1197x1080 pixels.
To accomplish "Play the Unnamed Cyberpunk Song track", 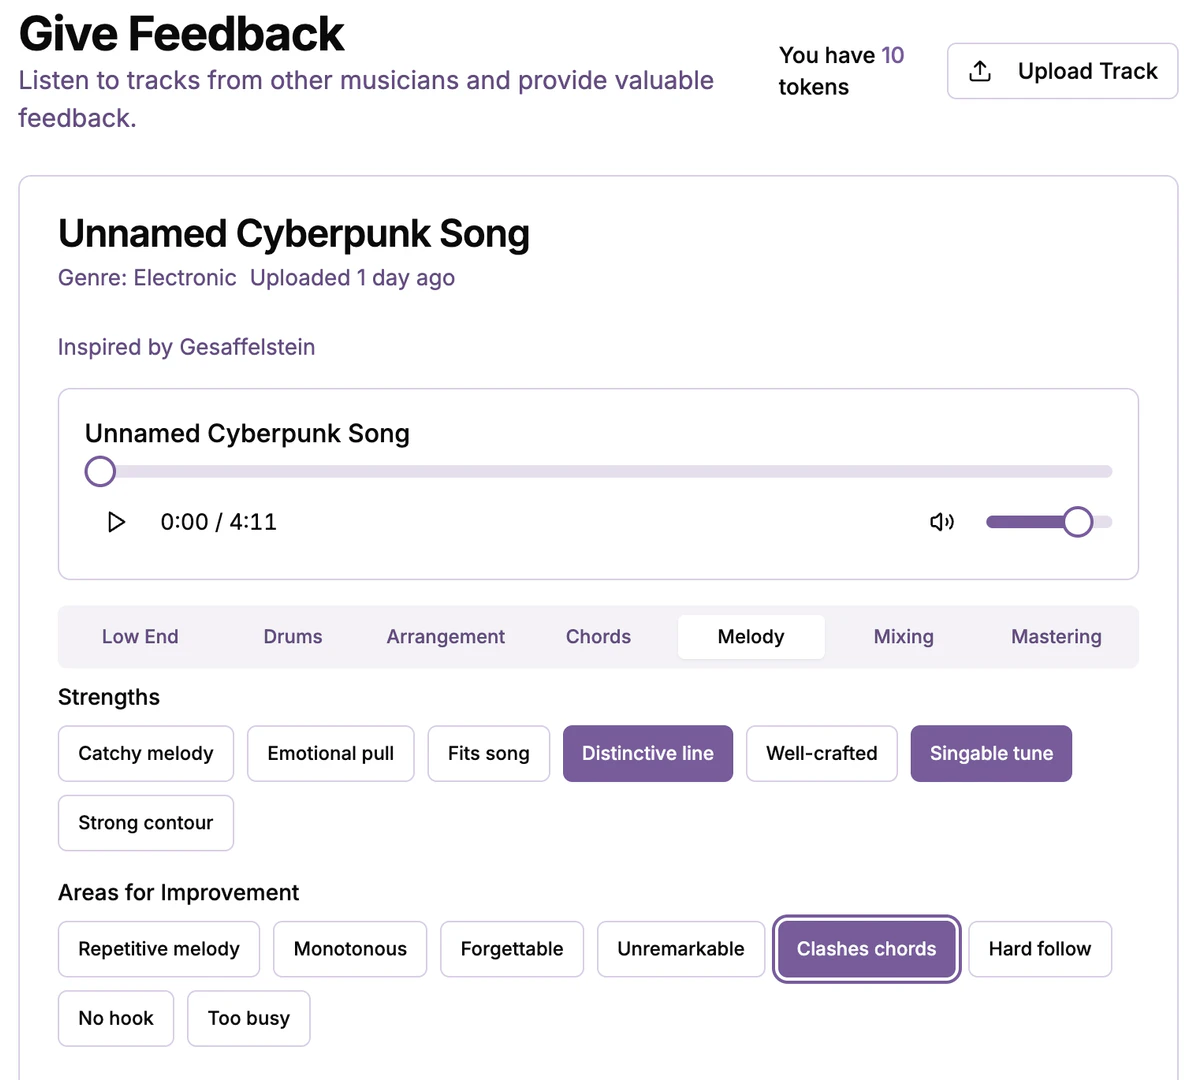I will coord(116,522).
